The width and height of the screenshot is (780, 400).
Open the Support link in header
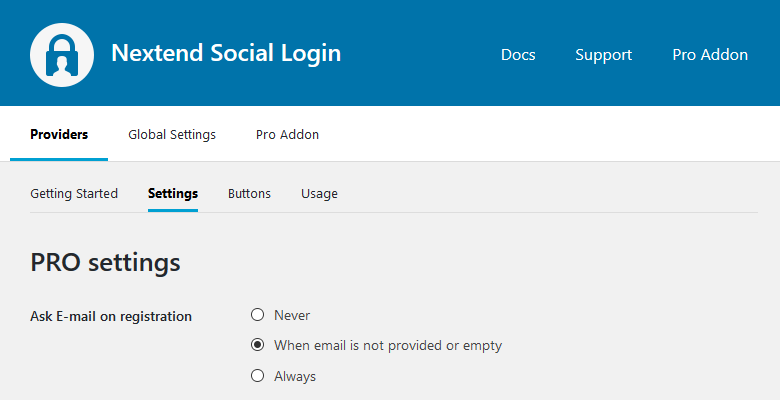603,55
